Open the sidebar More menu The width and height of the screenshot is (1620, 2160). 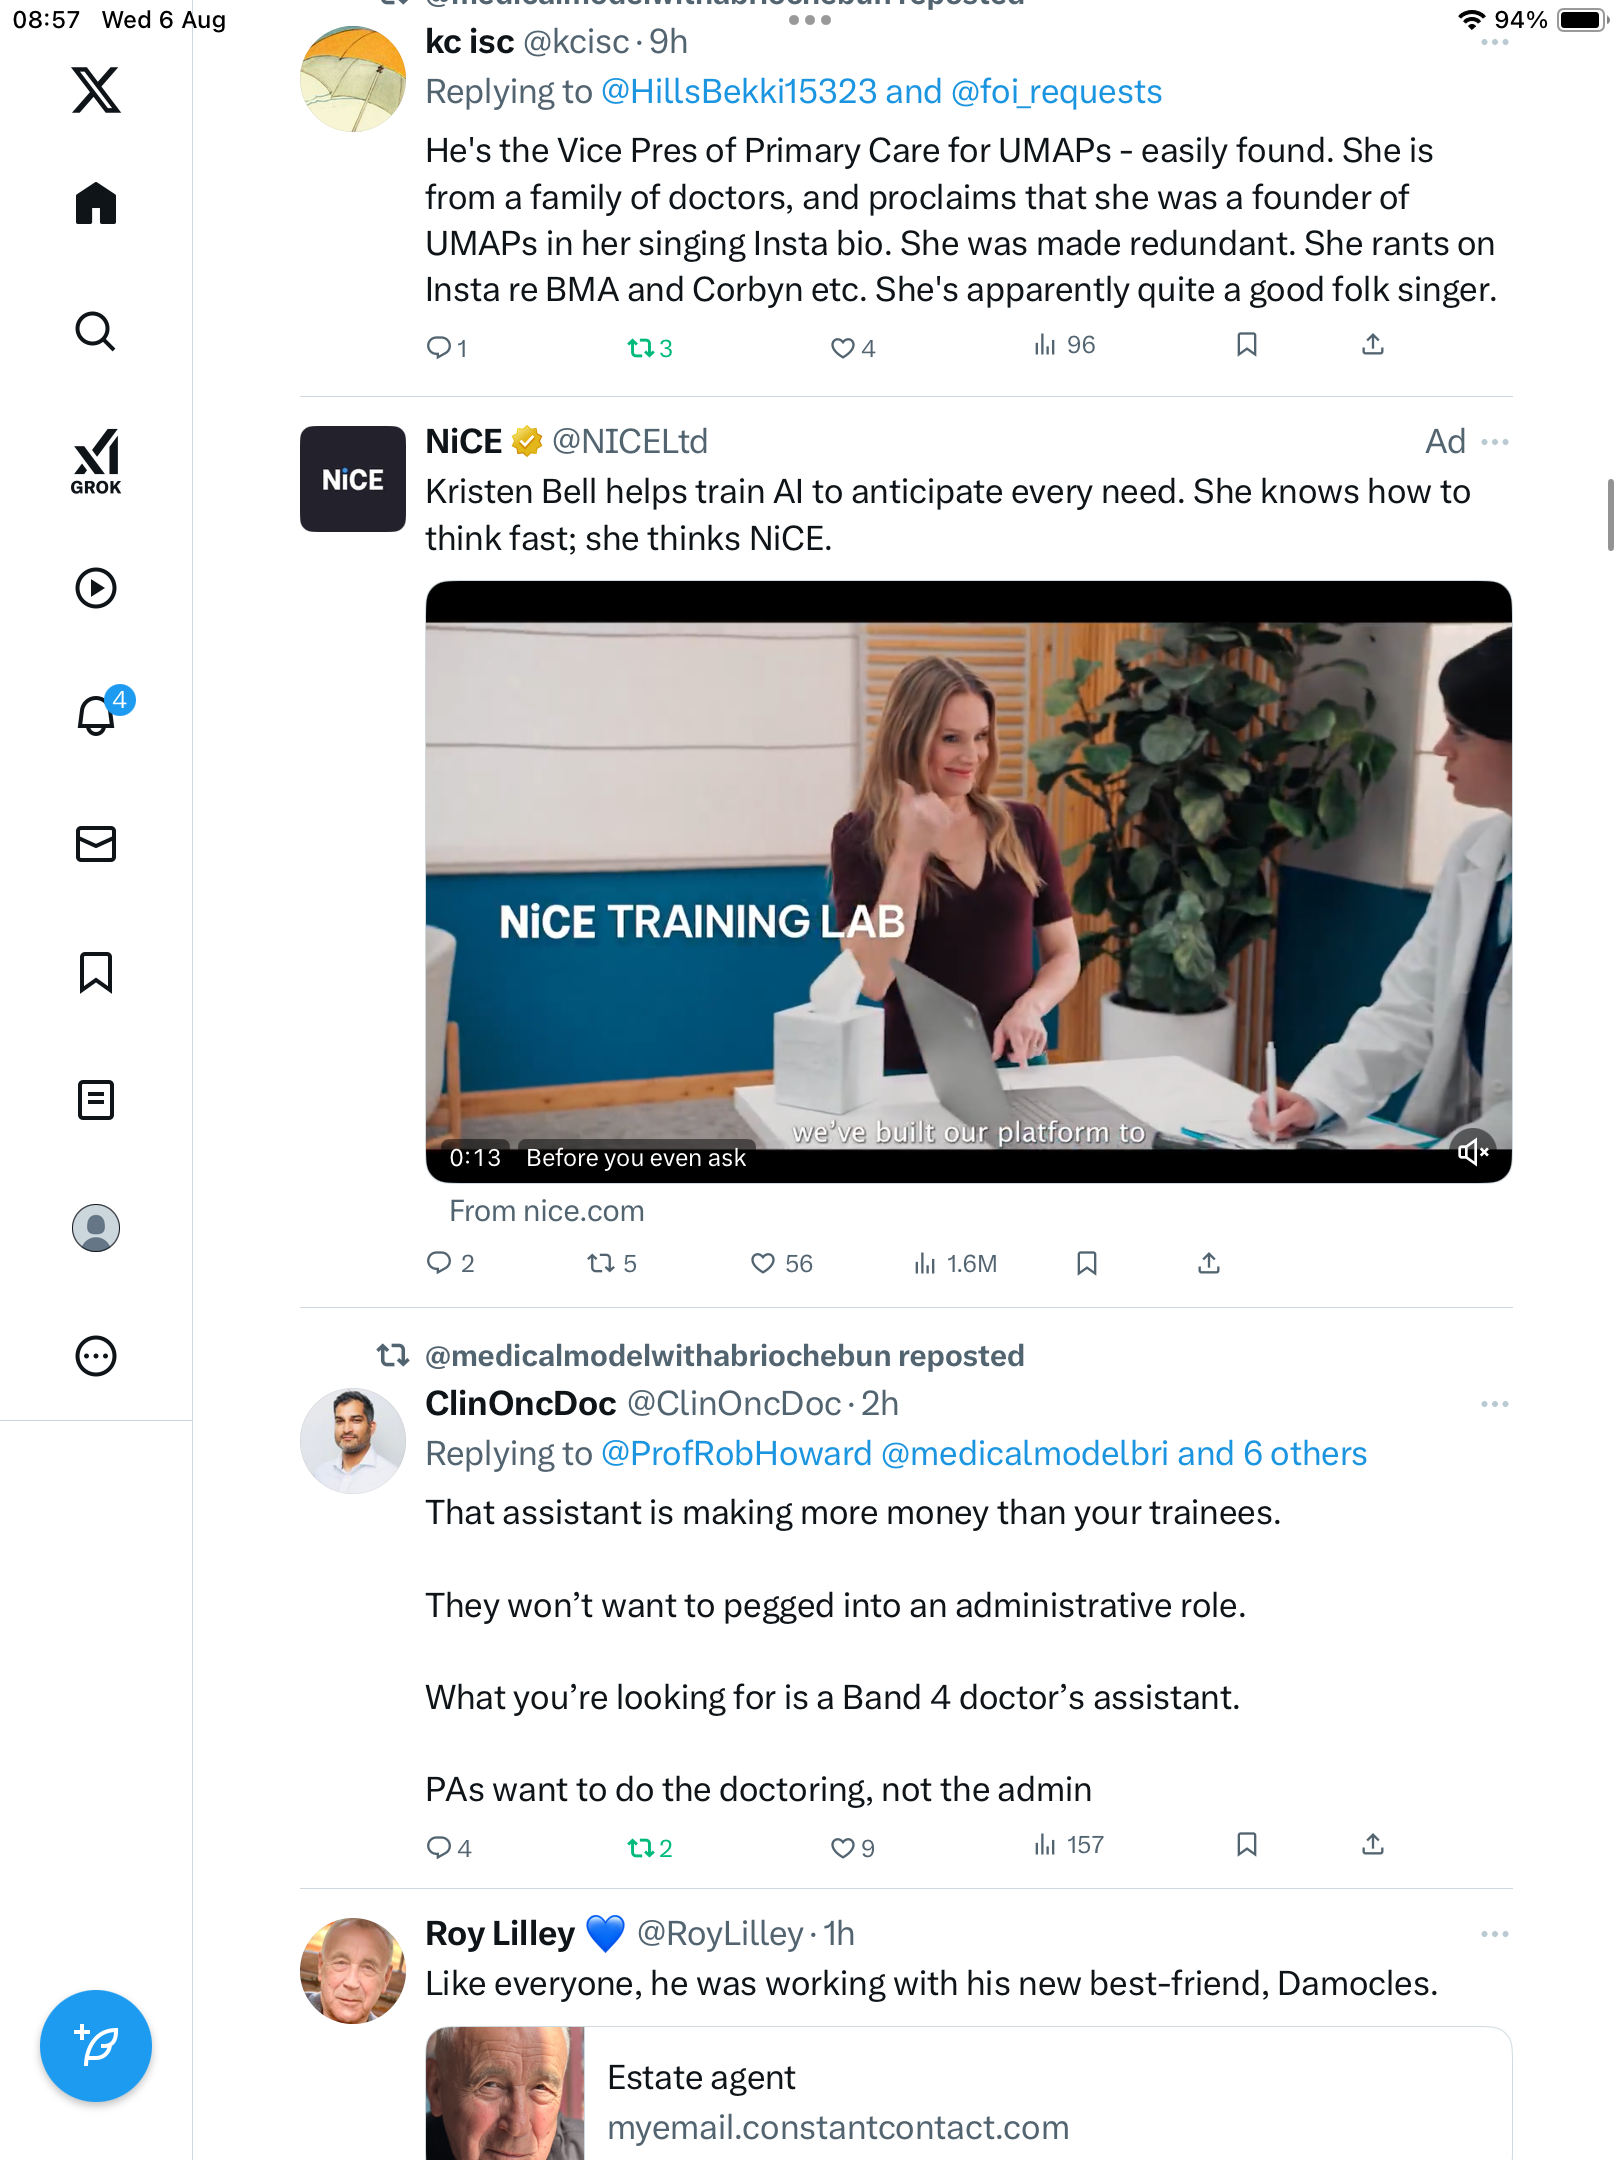point(96,1356)
